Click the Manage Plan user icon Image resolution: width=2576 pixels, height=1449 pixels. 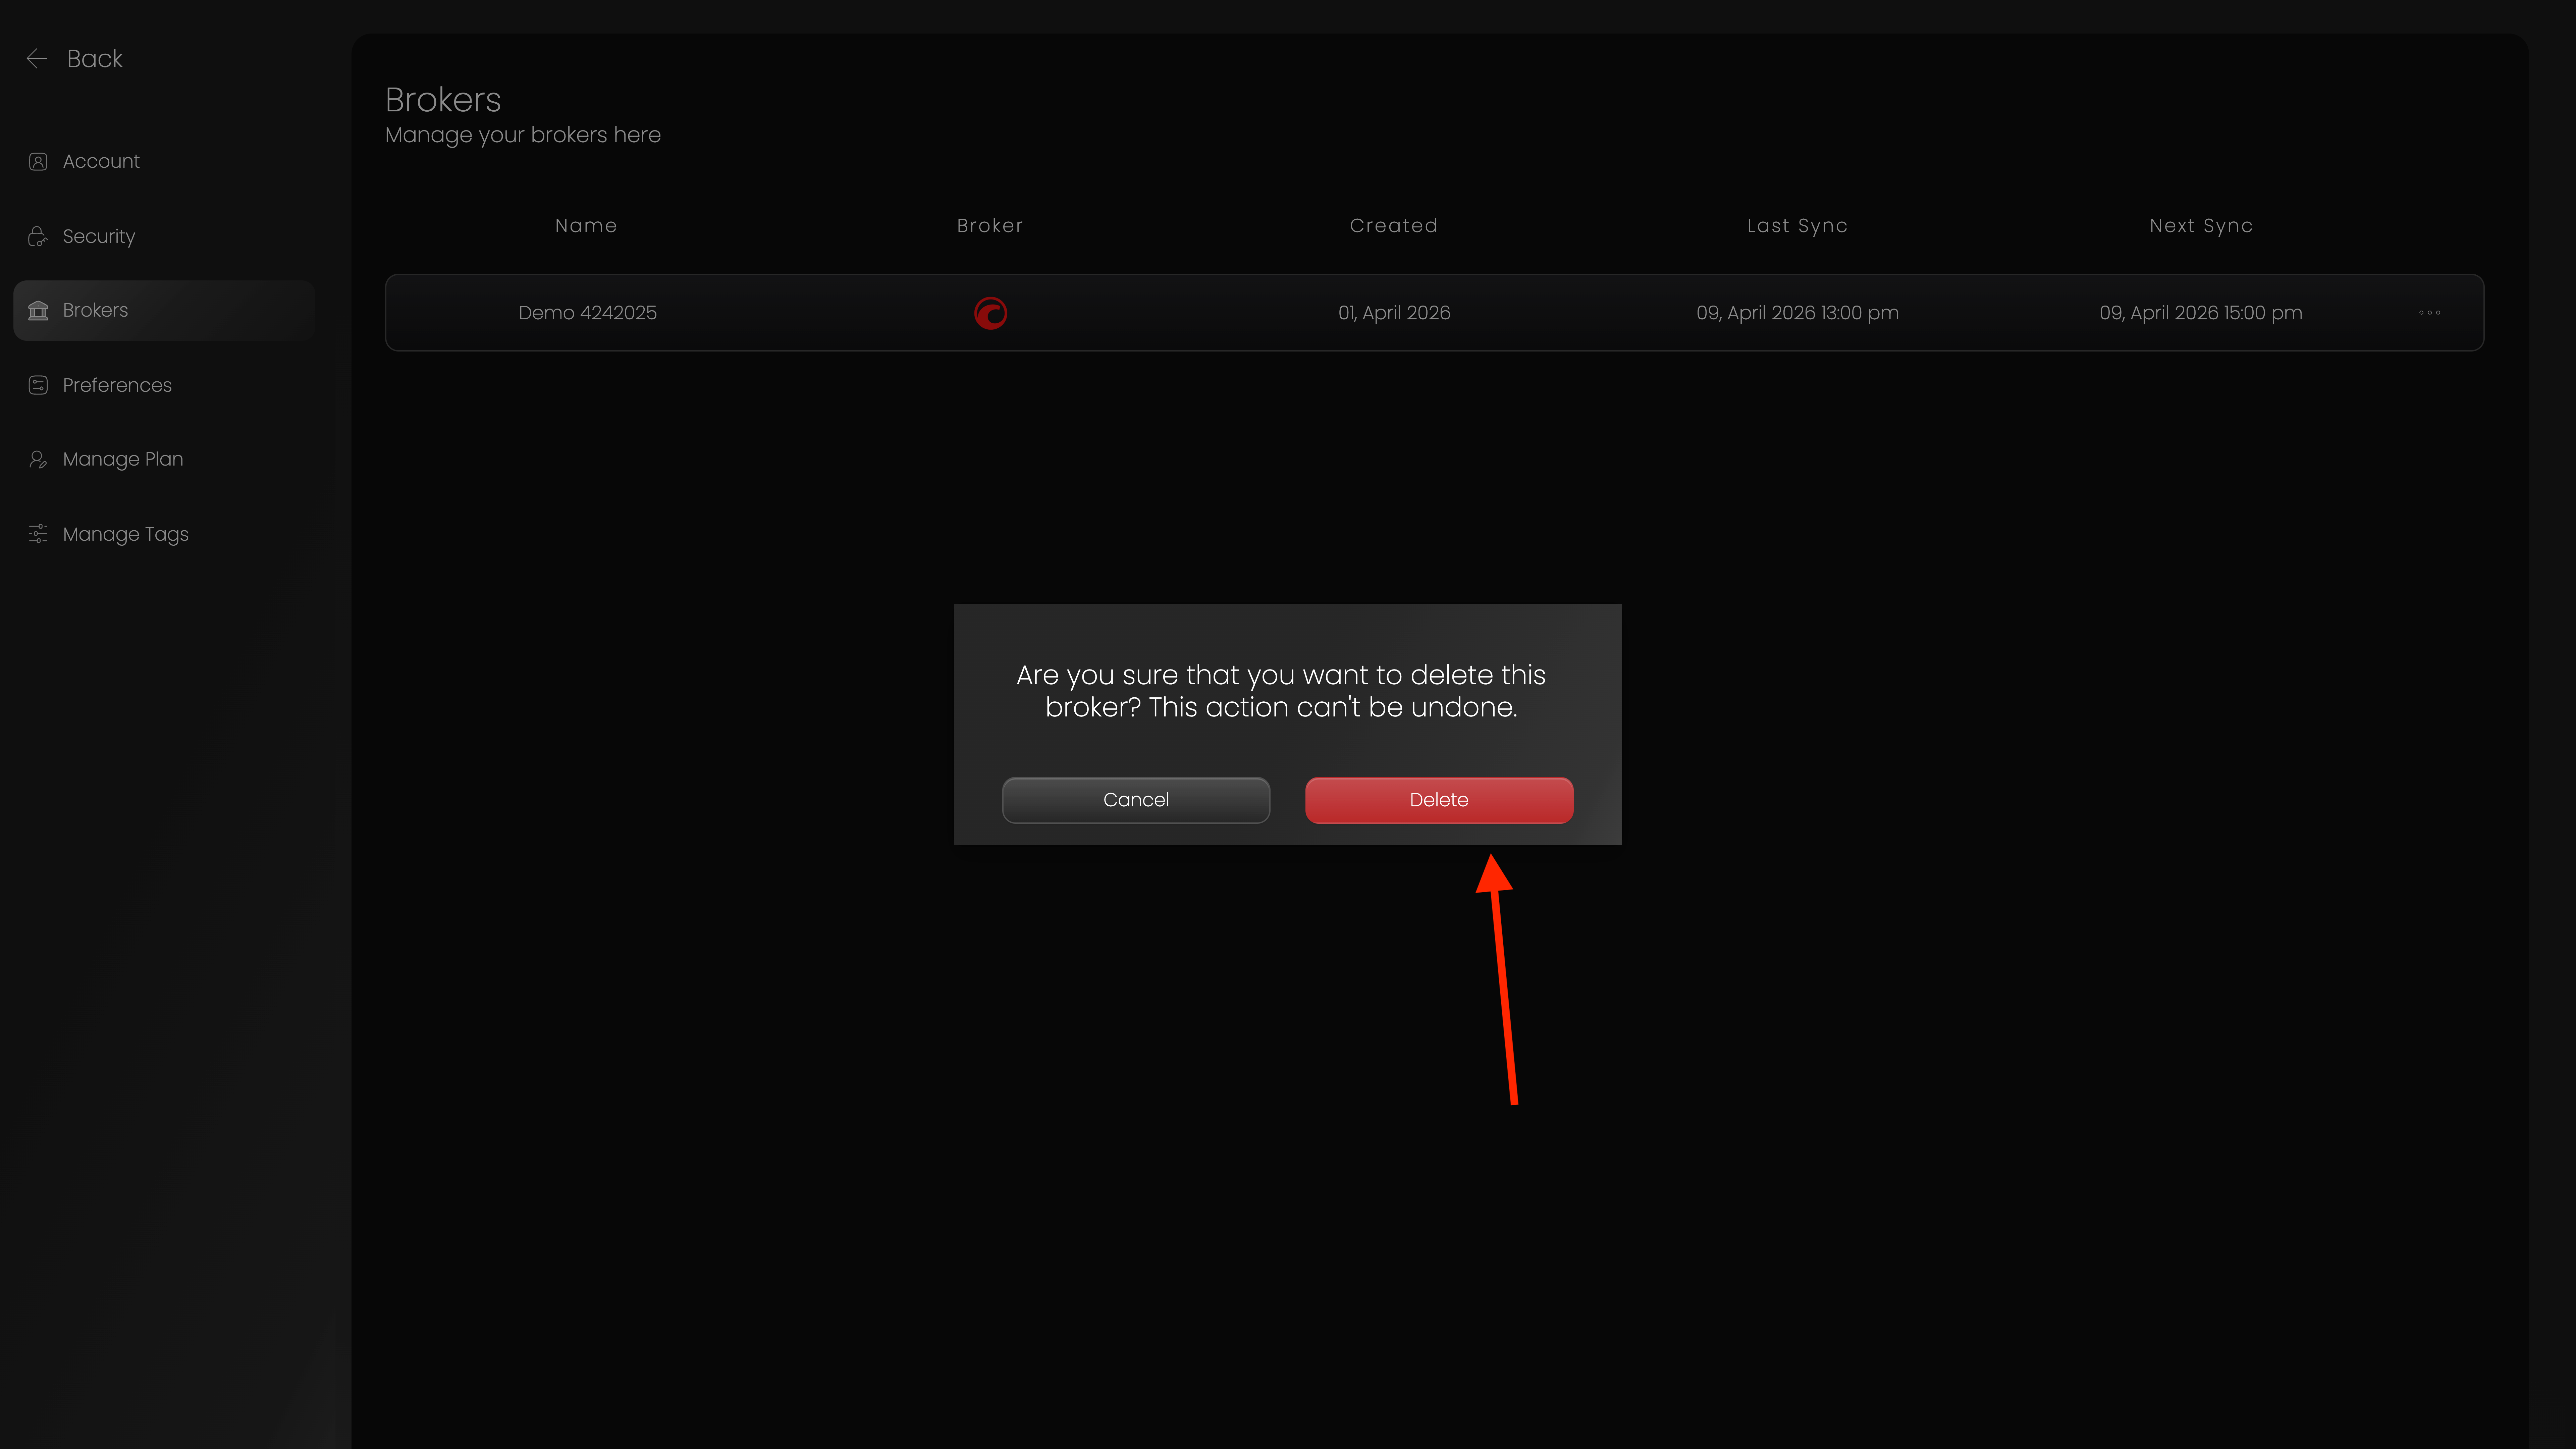[38, 459]
